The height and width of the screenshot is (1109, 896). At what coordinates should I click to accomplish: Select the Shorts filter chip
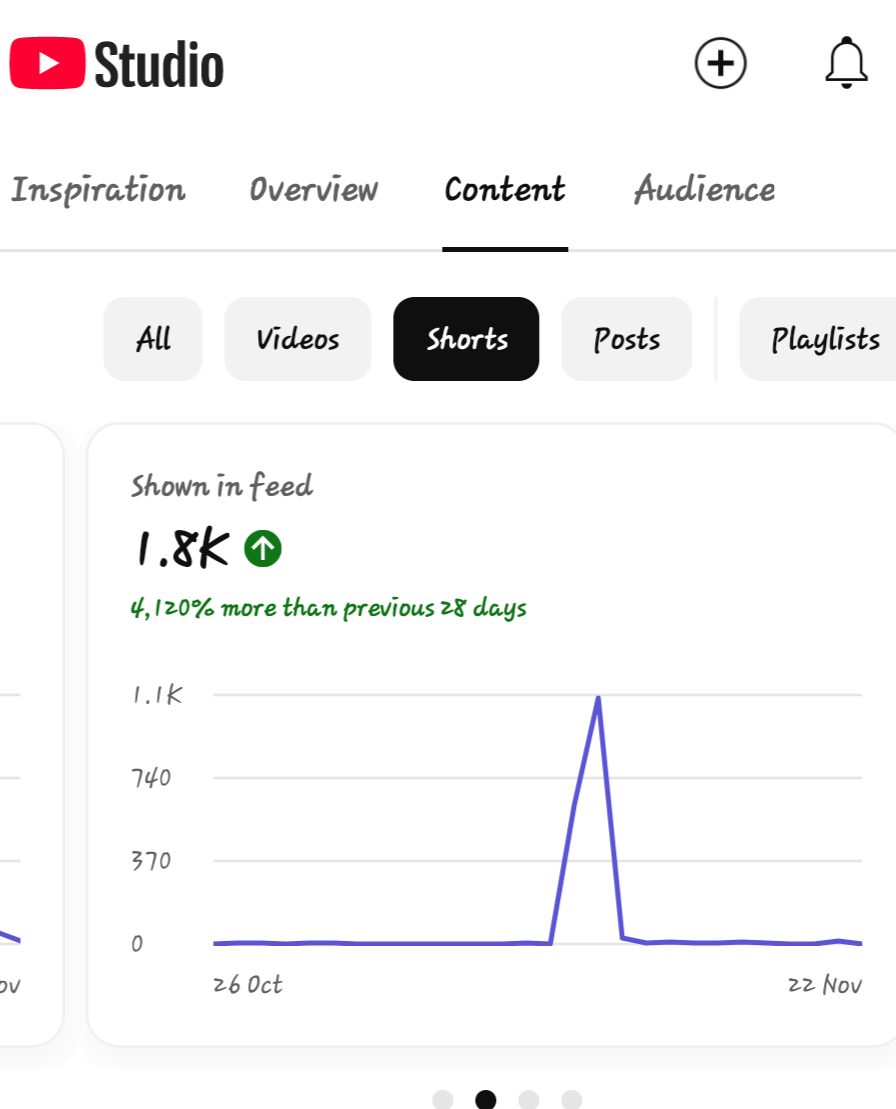[466, 339]
